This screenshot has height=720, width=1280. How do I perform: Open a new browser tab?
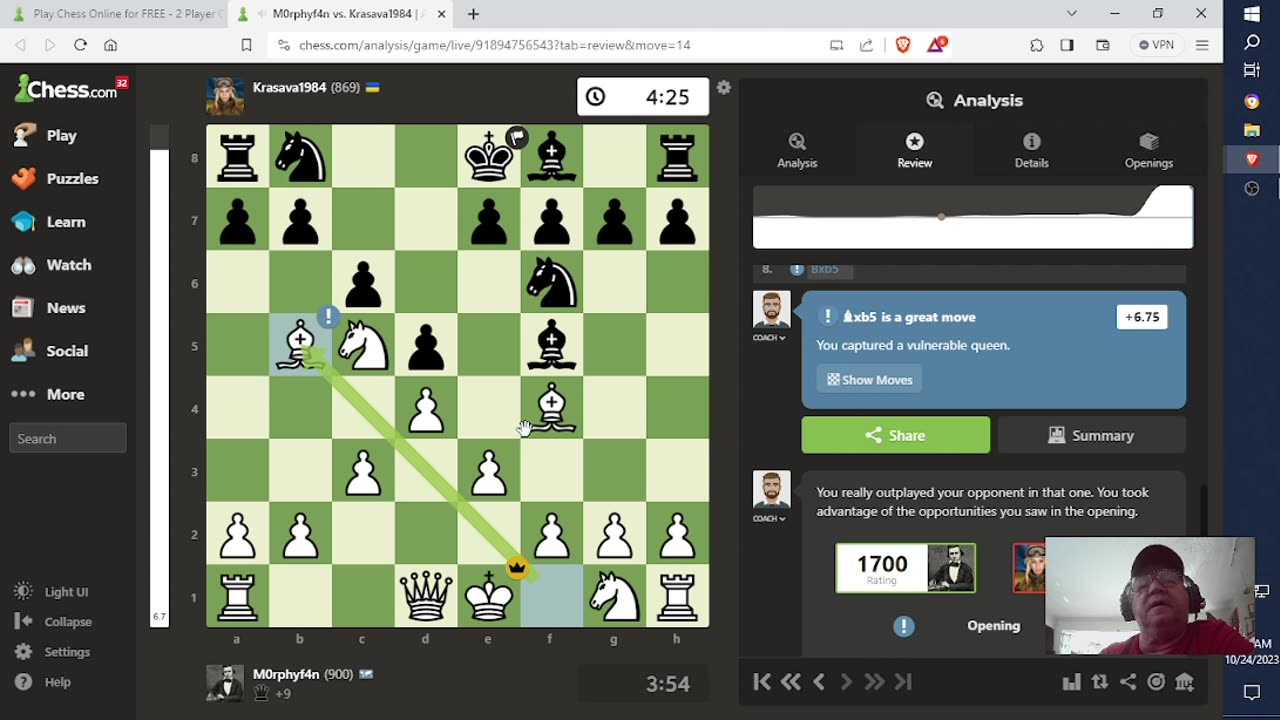point(473,14)
